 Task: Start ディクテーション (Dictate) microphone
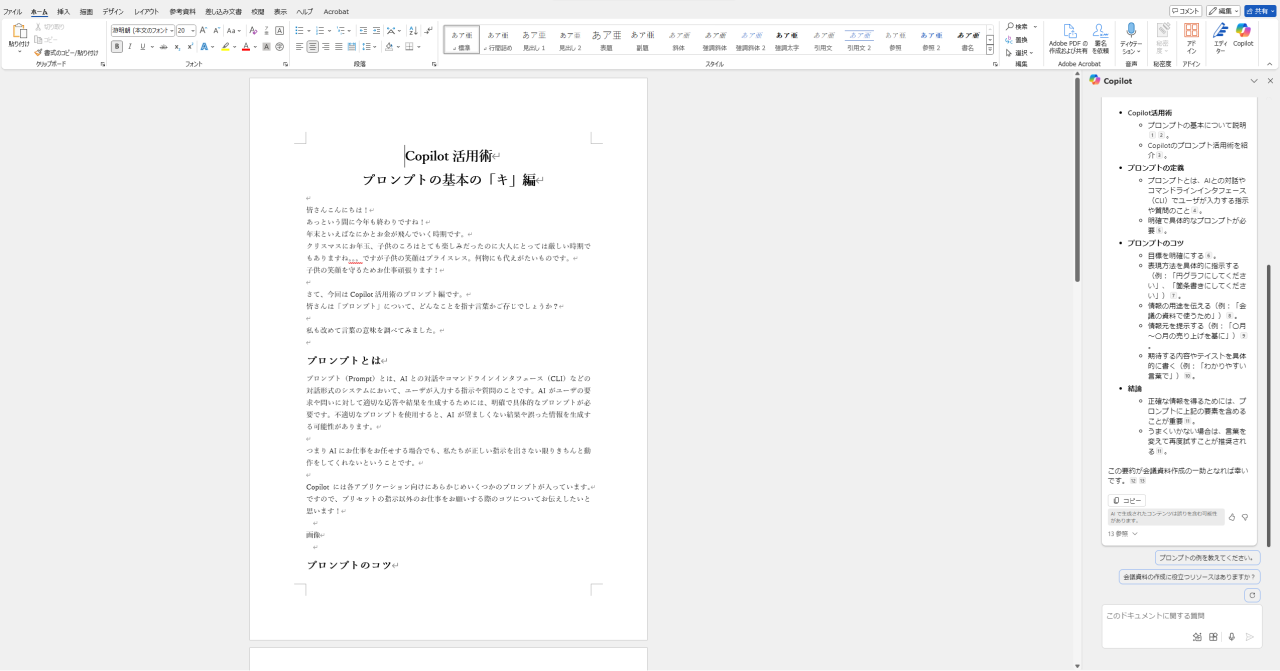click(x=1131, y=37)
